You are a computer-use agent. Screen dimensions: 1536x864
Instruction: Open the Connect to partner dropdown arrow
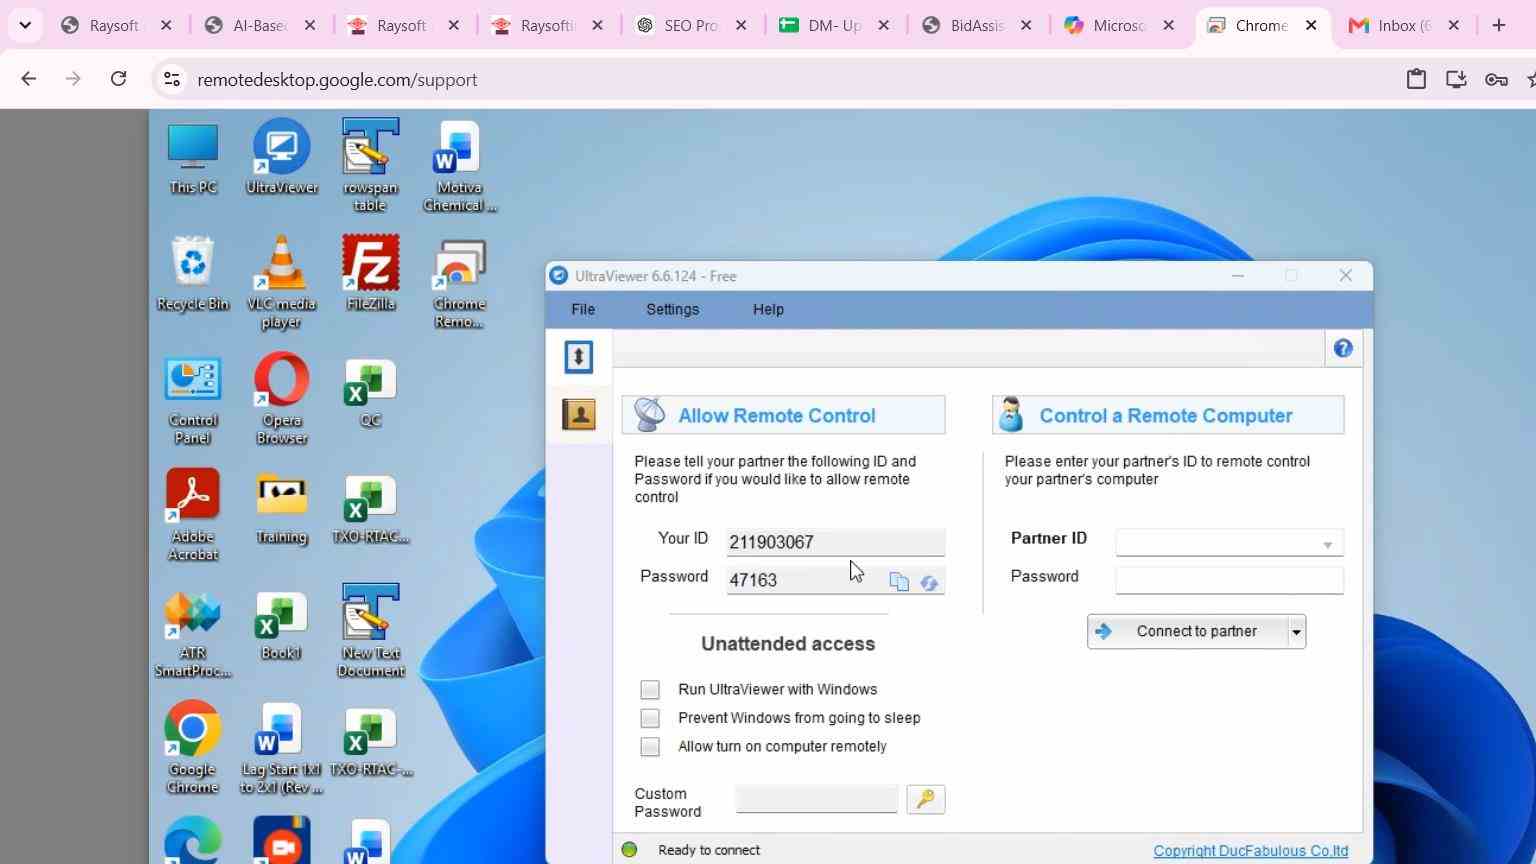pos(1296,632)
